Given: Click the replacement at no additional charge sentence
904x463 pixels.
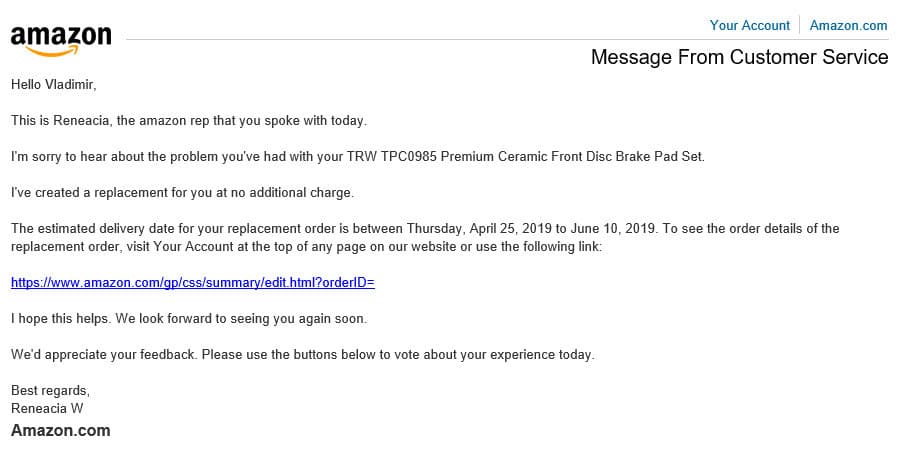Looking at the screenshot, I should (182, 193).
